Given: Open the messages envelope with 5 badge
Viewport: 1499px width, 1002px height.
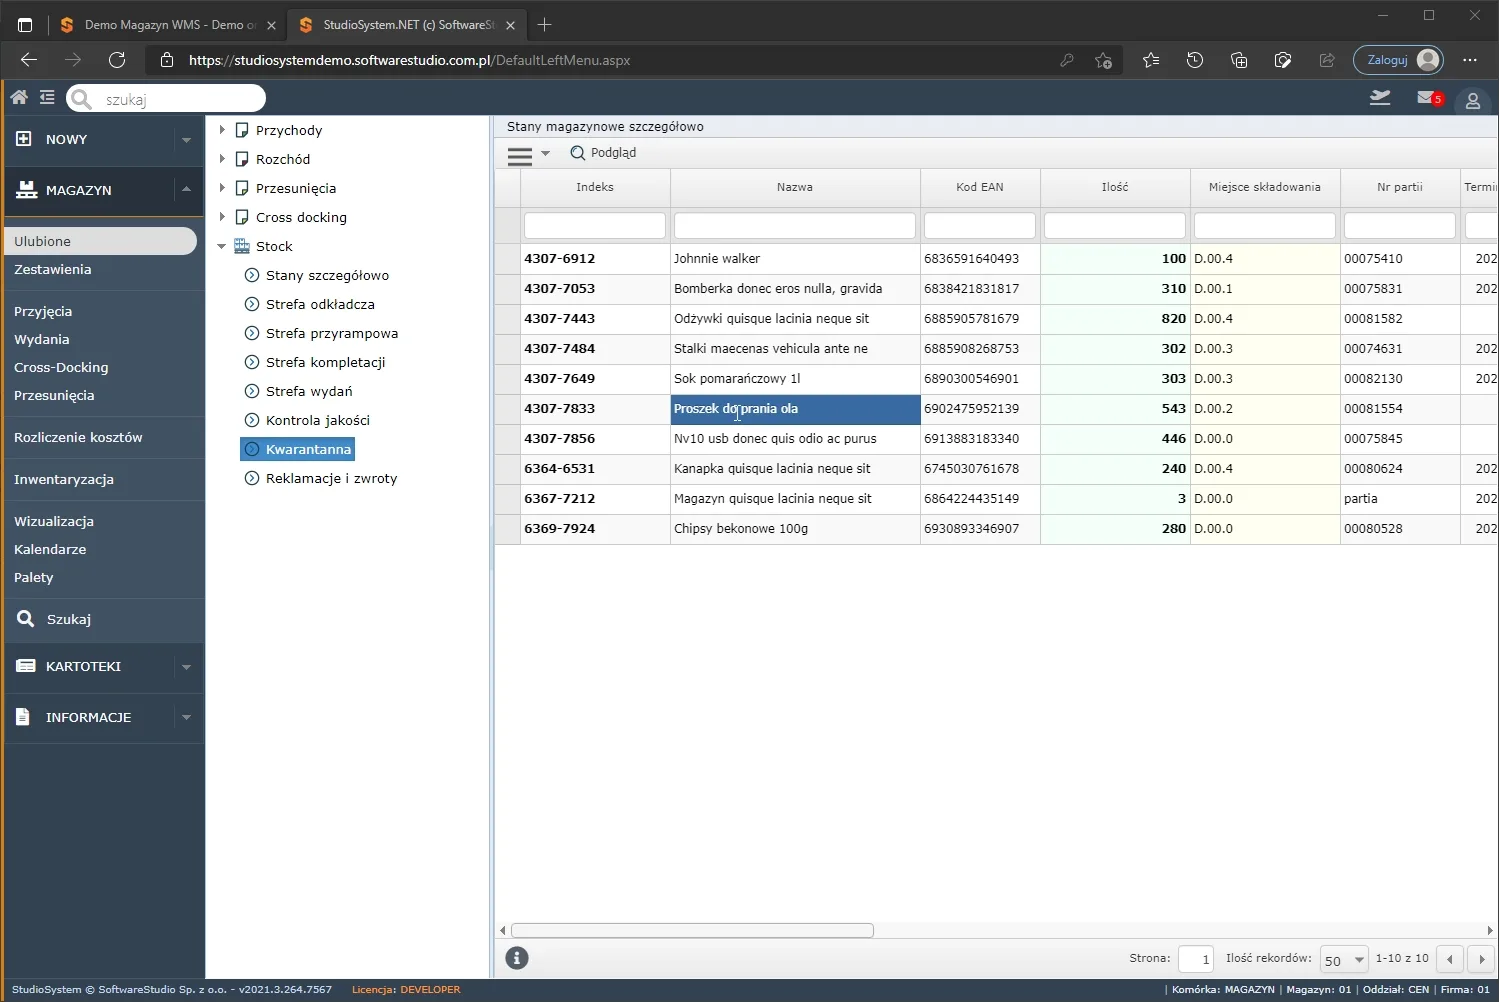Looking at the screenshot, I should pyautogui.click(x=1430, y=98).
